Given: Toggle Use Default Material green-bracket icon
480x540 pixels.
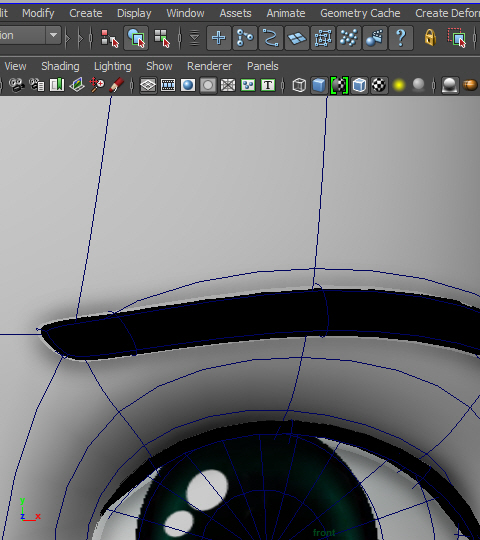Looking at the screenshot, I should pyautogui.click(x=339, y=85).
